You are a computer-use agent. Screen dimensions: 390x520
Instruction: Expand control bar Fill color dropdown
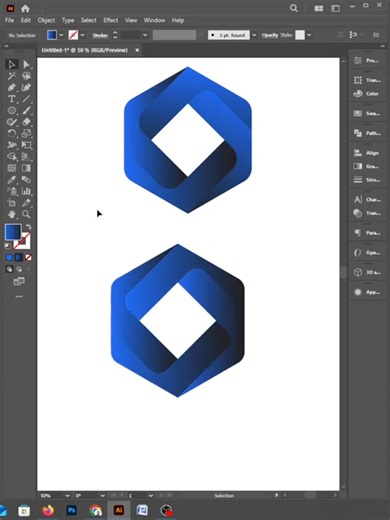[x=61, y=35]
